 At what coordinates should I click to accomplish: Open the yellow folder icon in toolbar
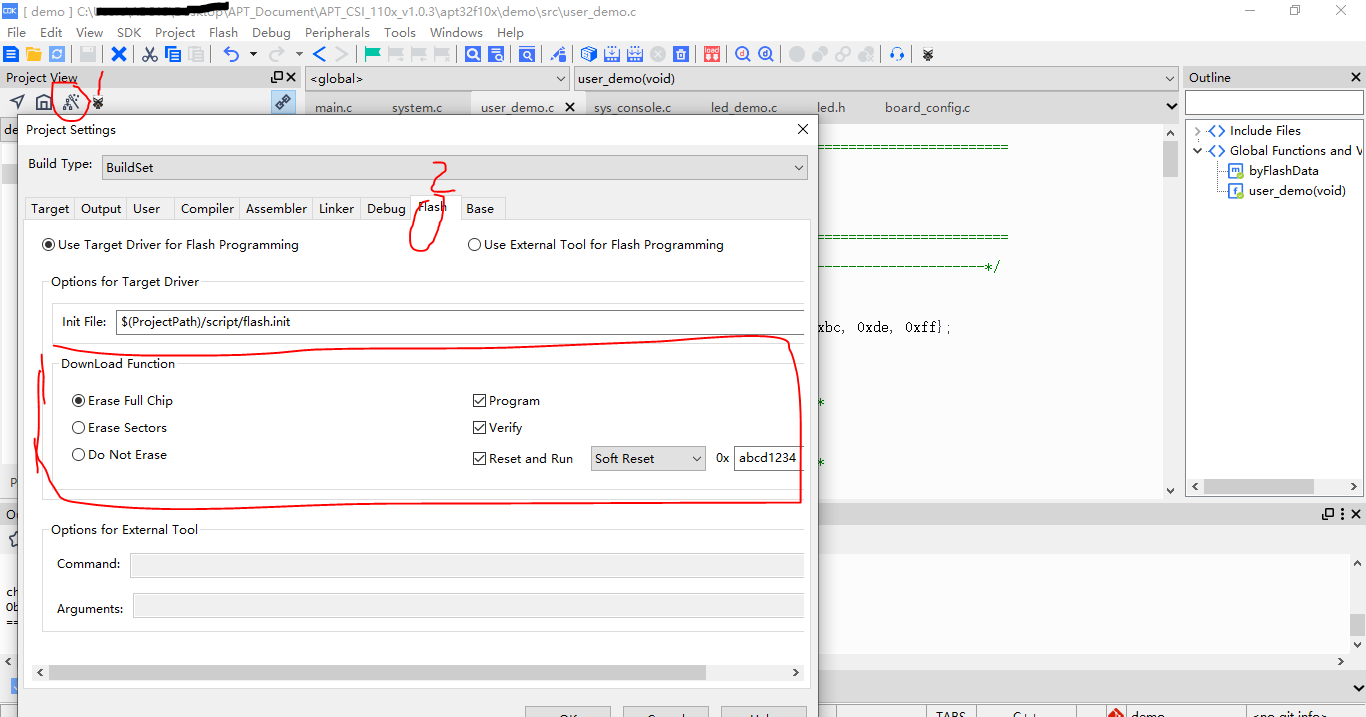[x=33, y=54]
